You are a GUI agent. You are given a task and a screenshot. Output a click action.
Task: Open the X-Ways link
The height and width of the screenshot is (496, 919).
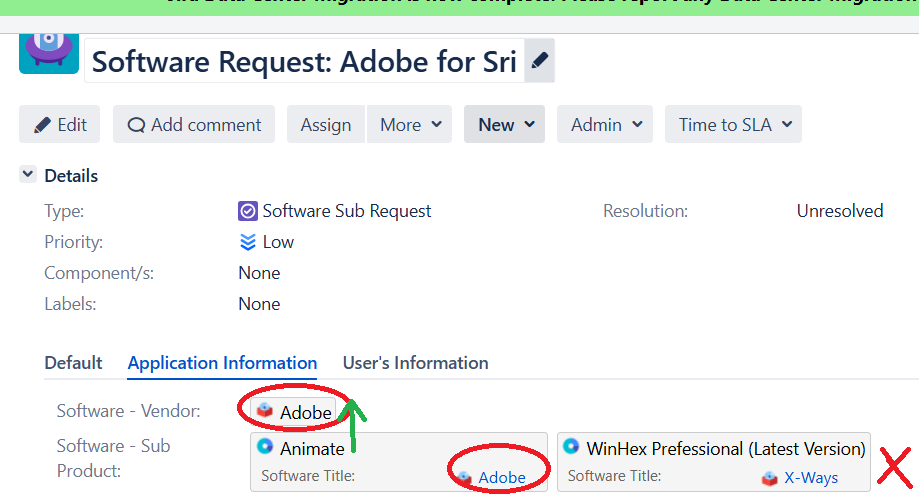(811, 477)
